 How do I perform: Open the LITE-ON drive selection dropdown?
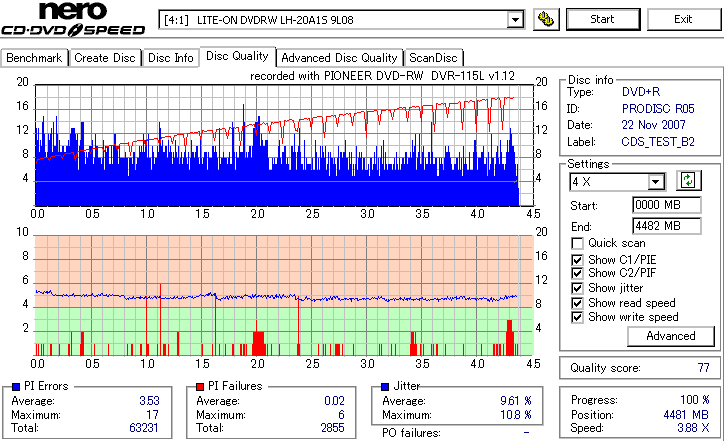point(515,20)
